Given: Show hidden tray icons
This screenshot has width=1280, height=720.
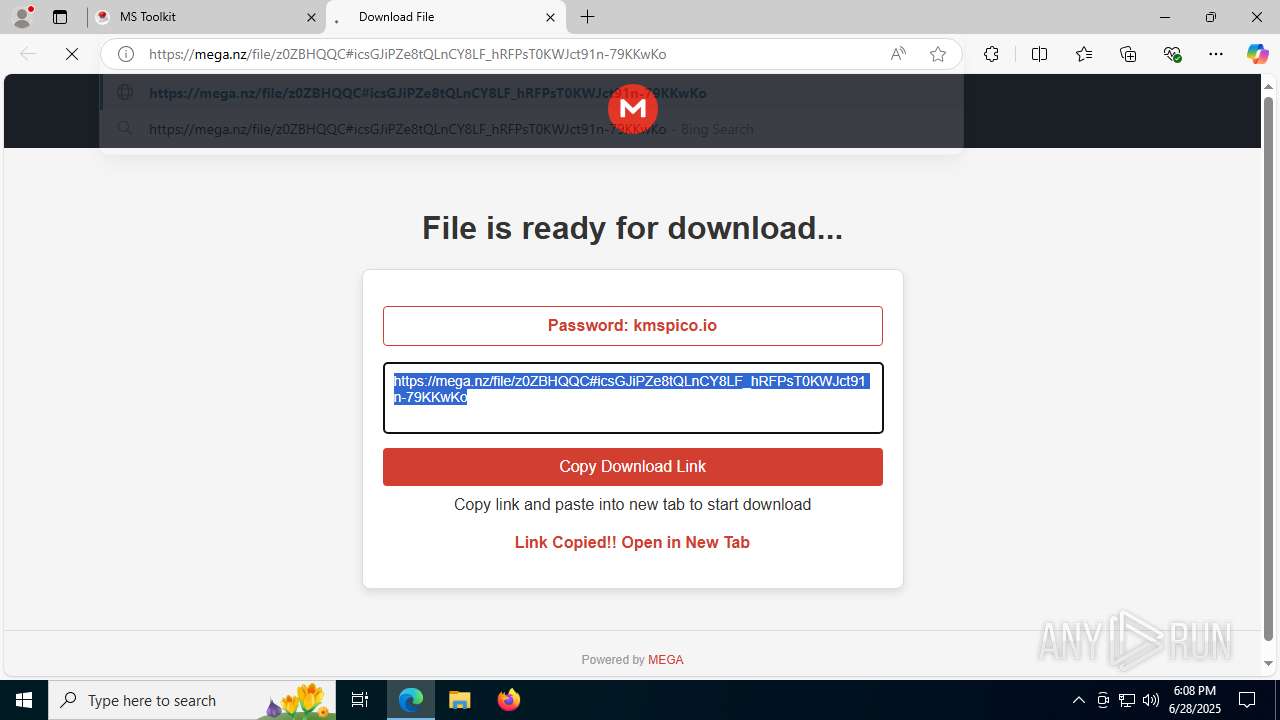Looking at the screenshot, I should (x=1078, y=700).
